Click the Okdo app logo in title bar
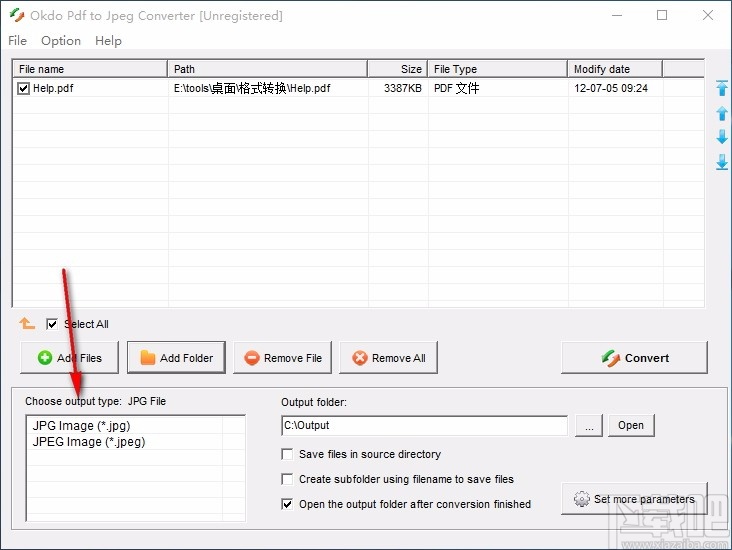Screen dimensions: 732x550 click(17, 15)
